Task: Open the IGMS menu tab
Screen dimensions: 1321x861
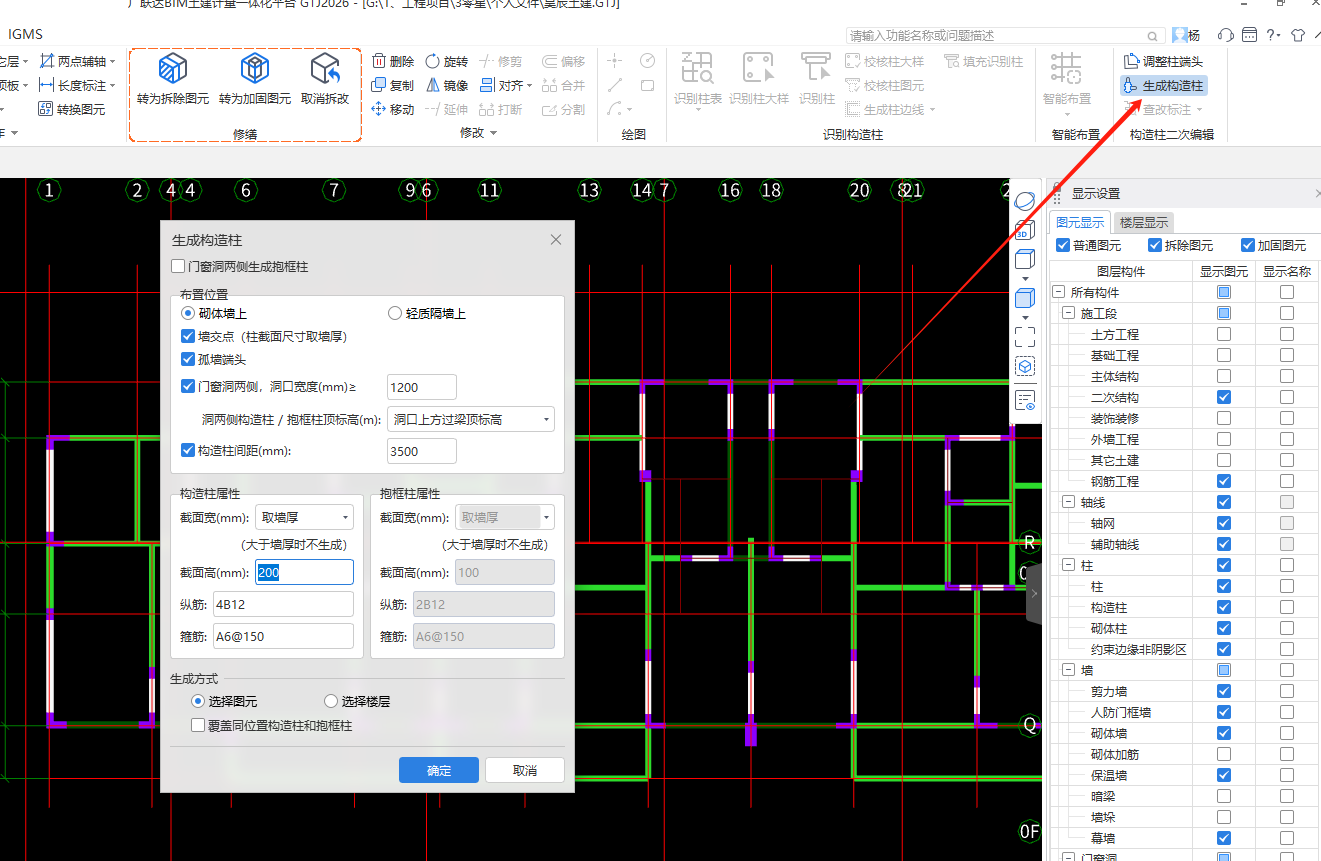Action: coord(25,34)
